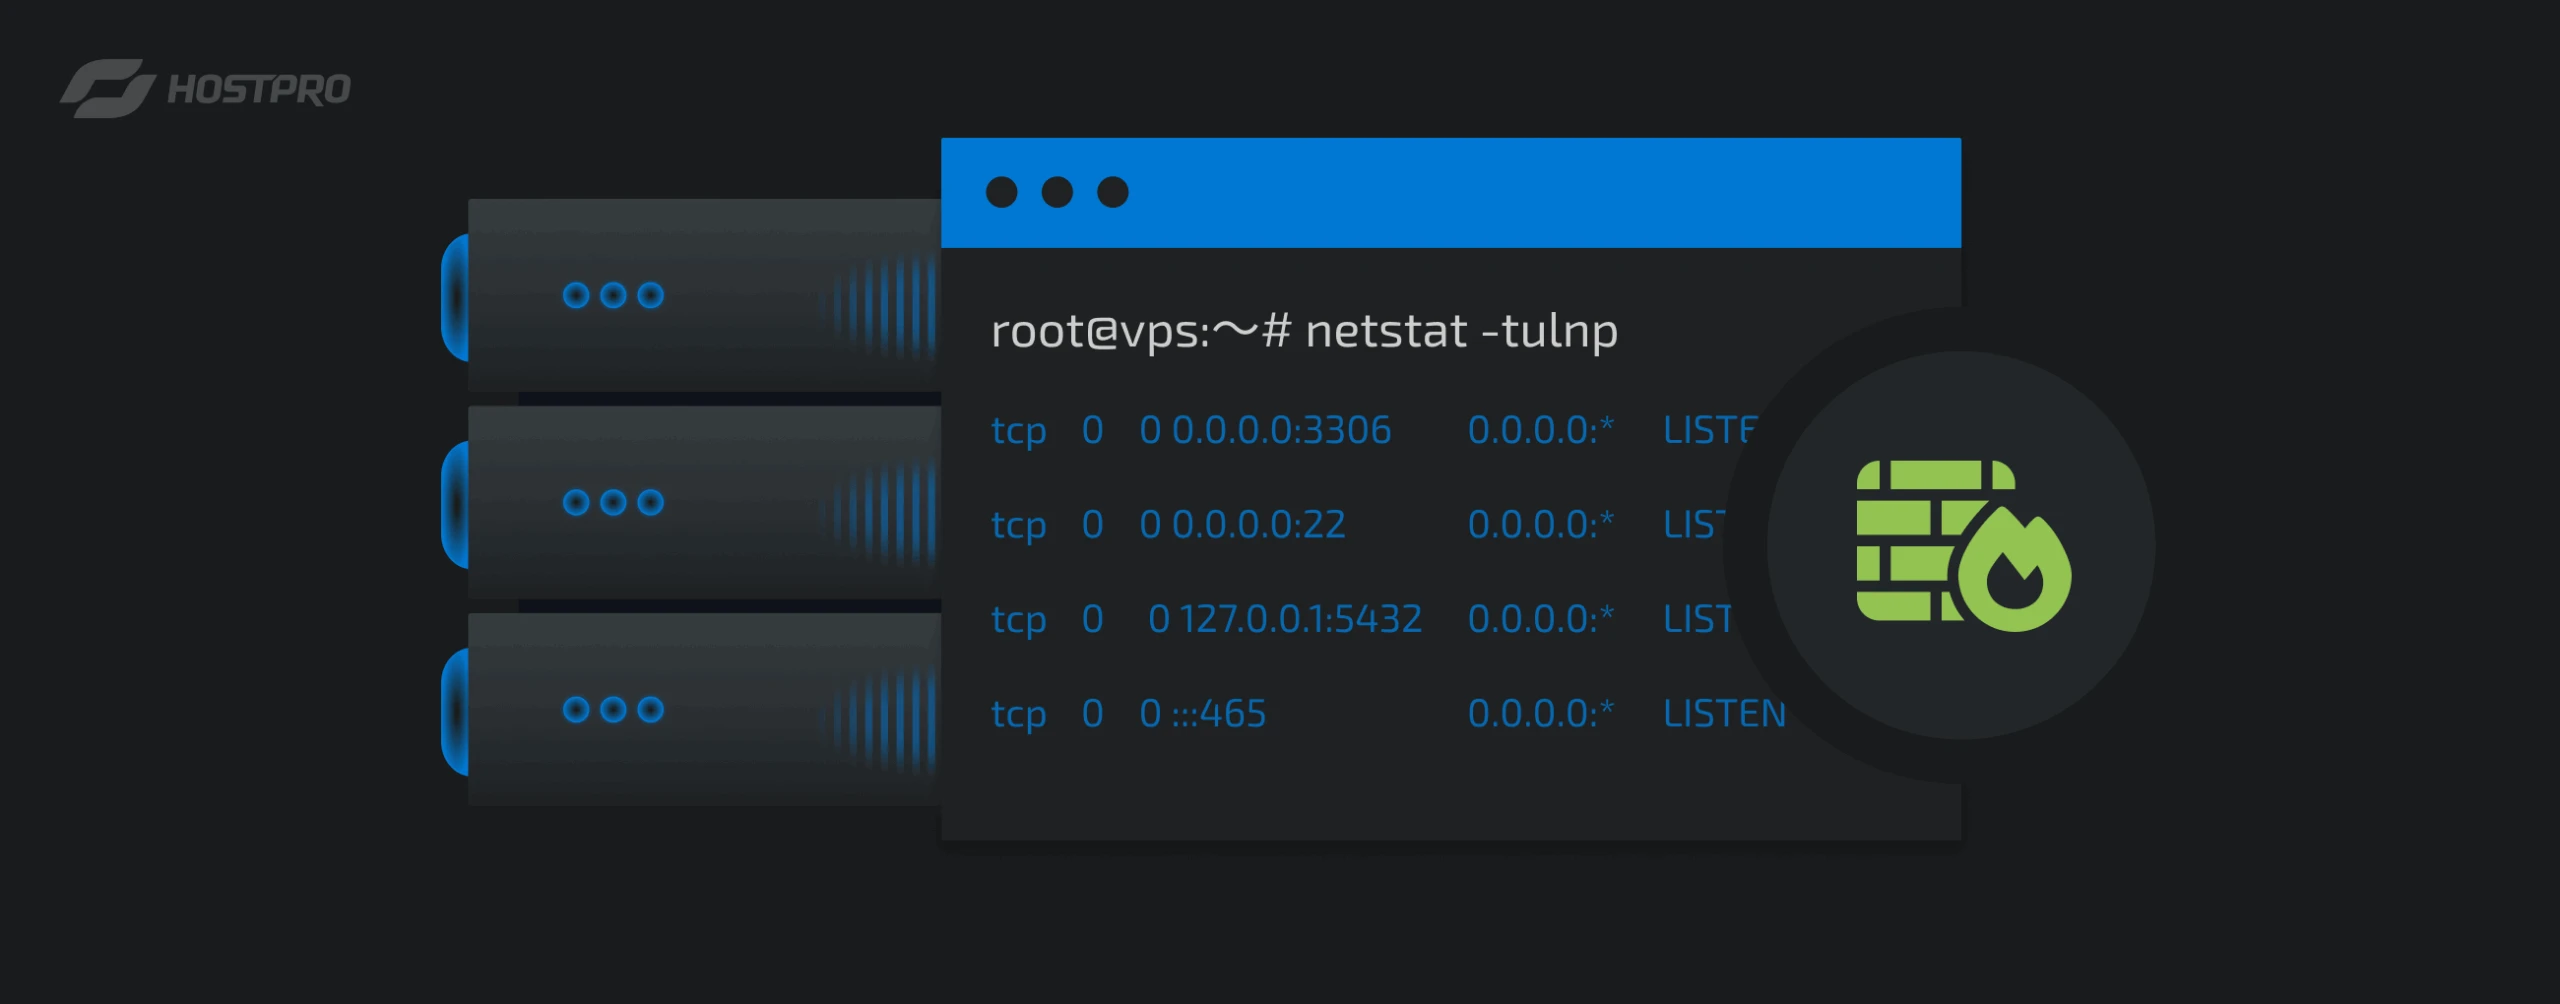Click the green firewall brick-and-flame icon
Image resolution: width=2560 pixels, height=1004 pixels.
pos(1962,545)
